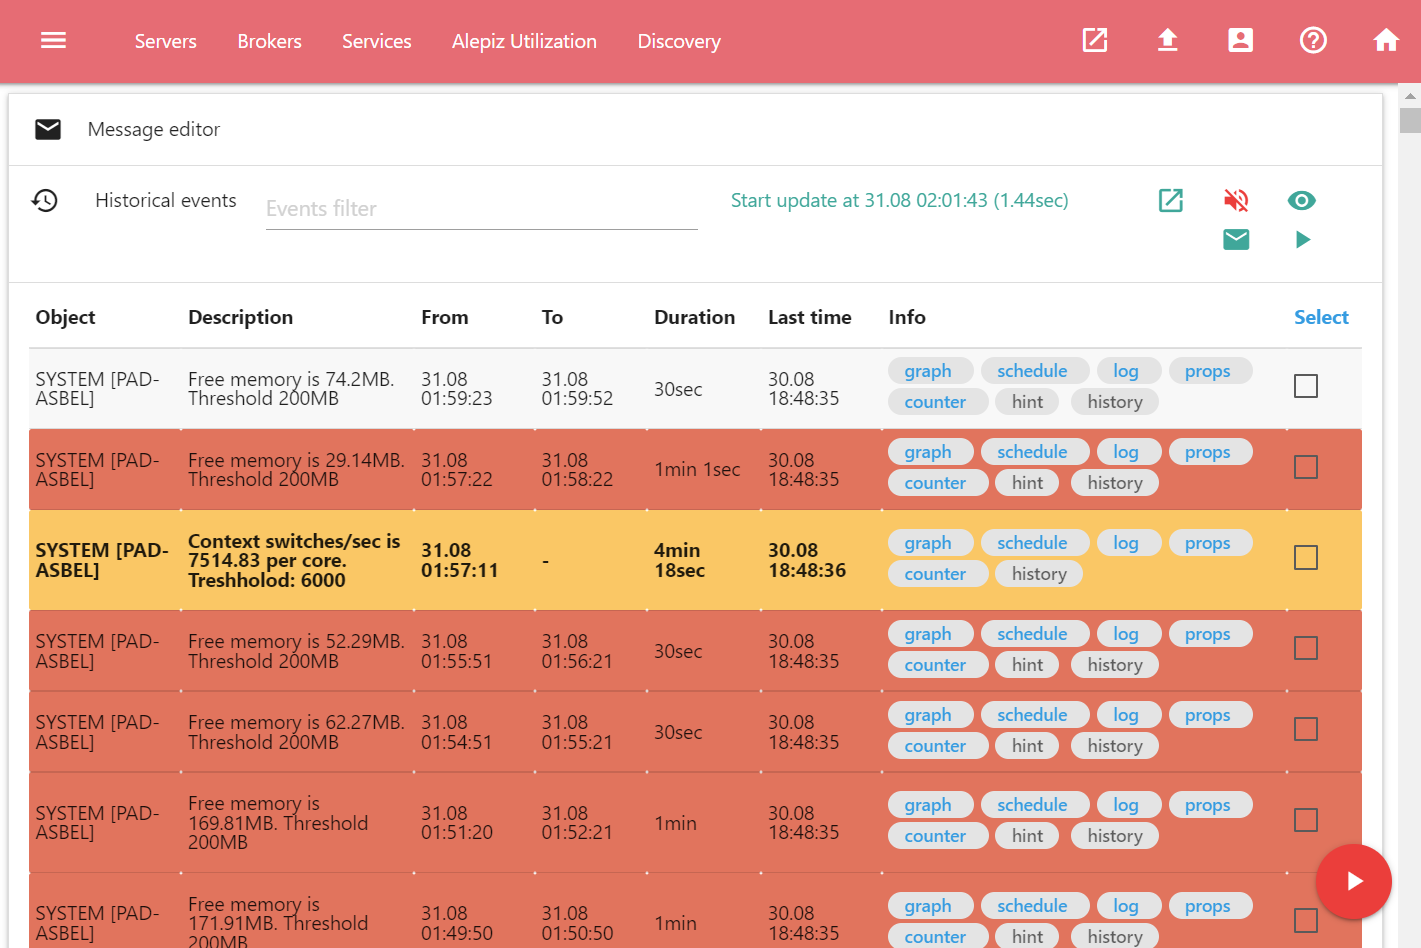Open the Alepiz Utilization menu

pyautogui.click(x=524, y=41)
